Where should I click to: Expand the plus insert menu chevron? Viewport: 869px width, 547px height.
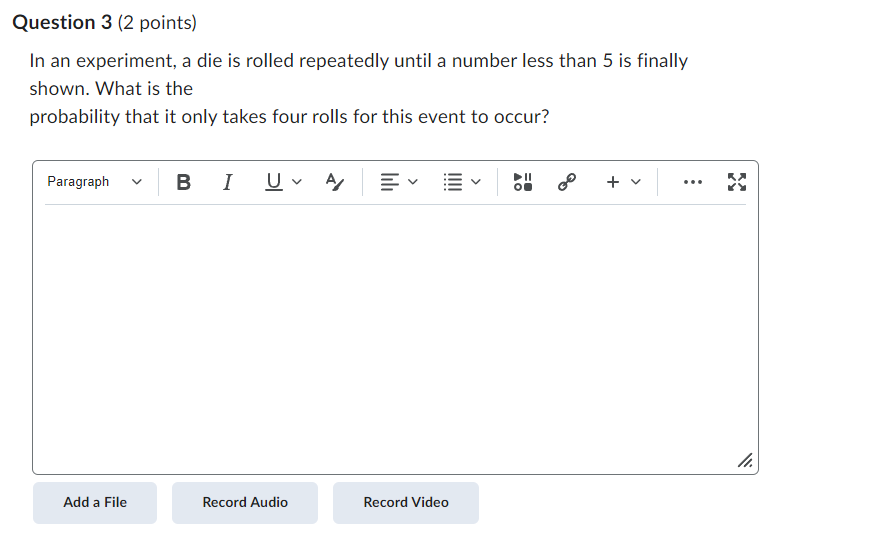click(636, 182)
